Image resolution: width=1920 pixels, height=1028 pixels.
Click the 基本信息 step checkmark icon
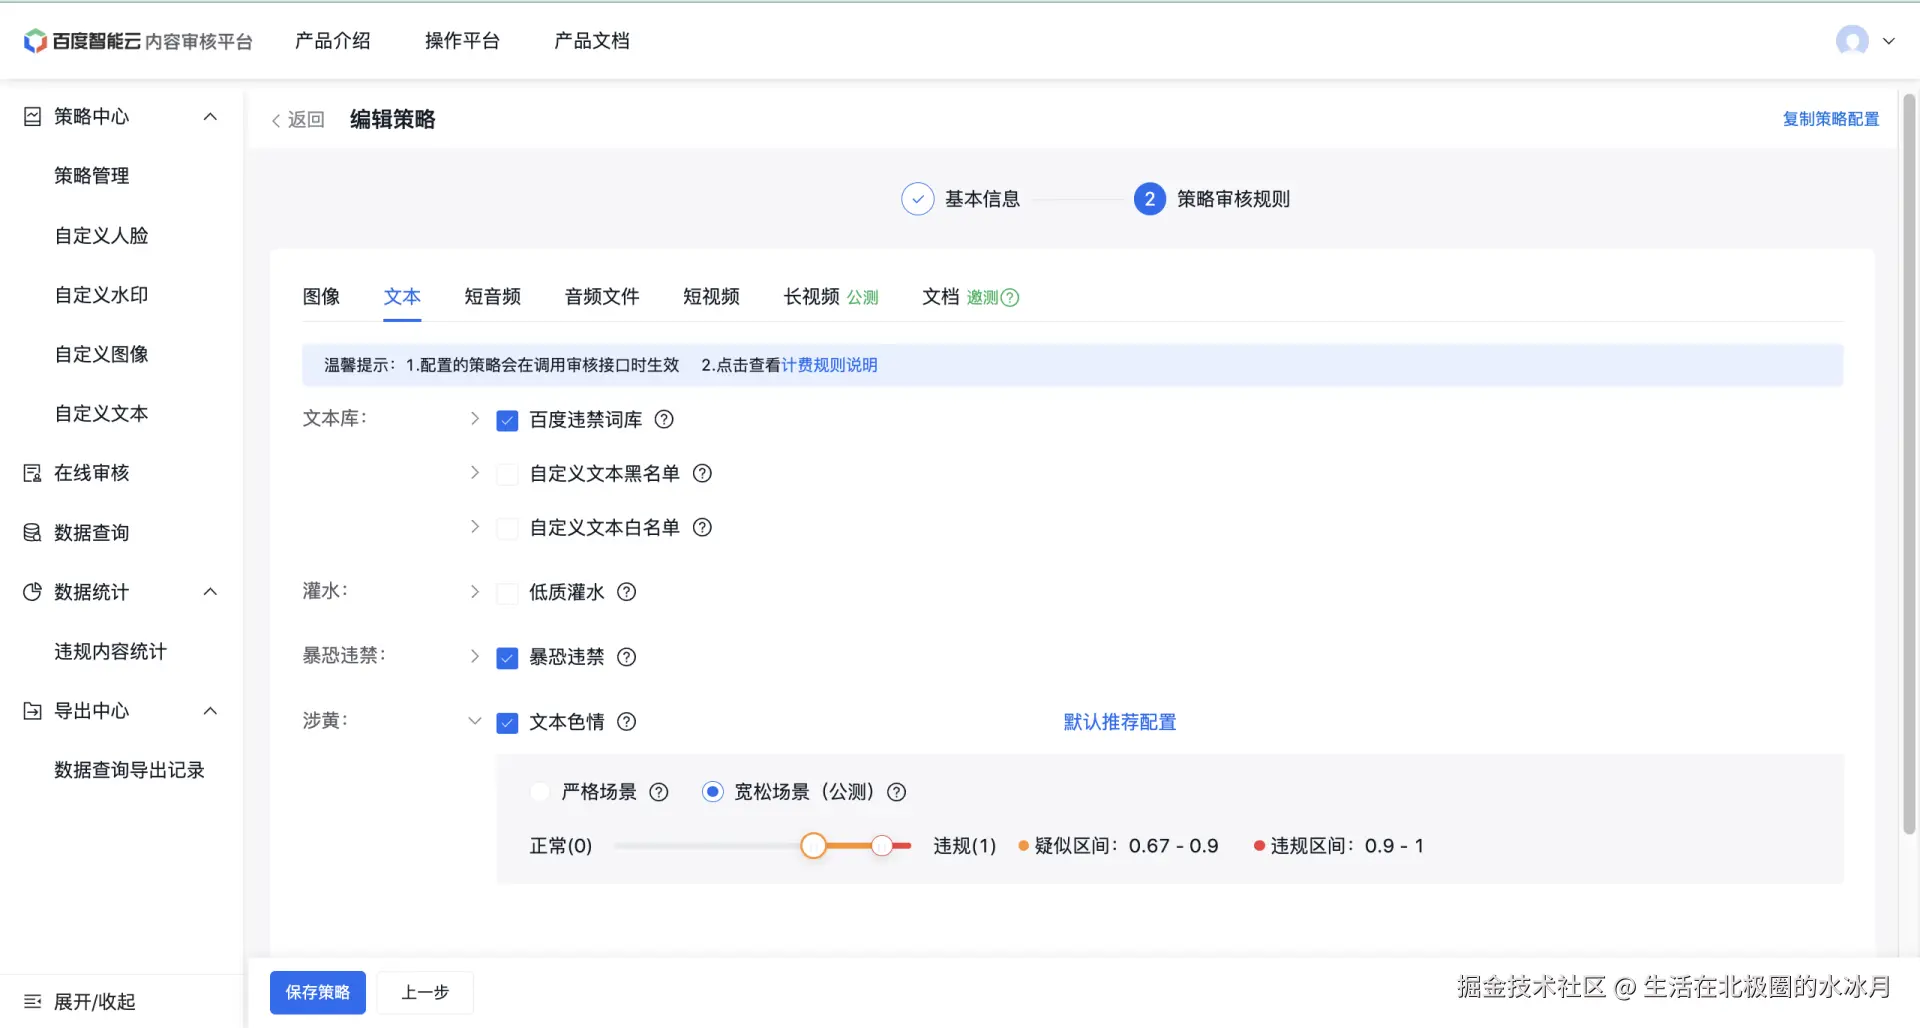tap(918, 199)
